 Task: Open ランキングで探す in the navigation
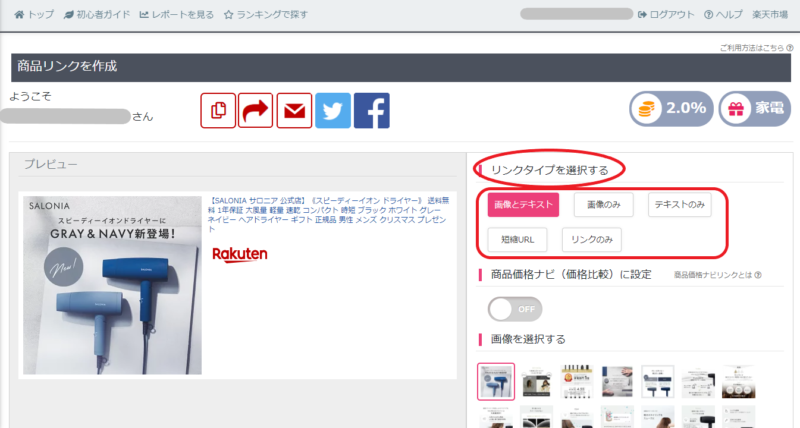266,14
